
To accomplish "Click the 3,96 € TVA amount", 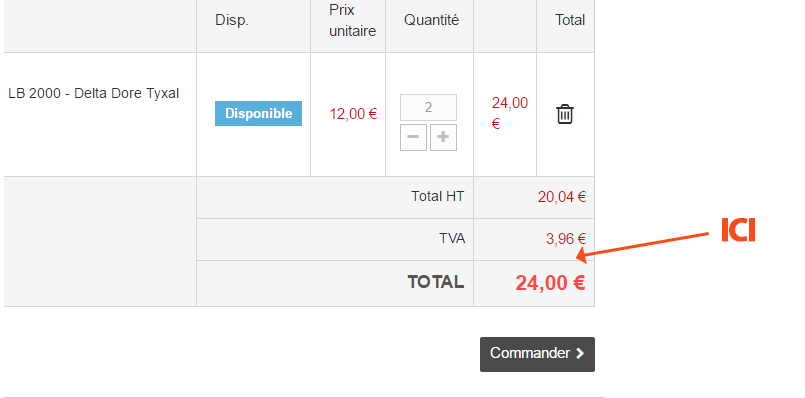I will point(566,239).
